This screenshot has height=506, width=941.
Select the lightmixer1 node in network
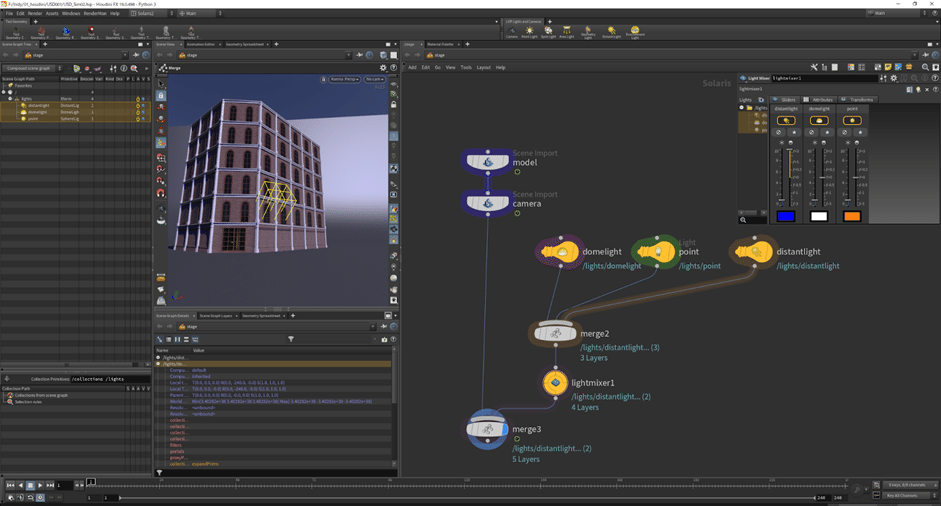point(555,382)
